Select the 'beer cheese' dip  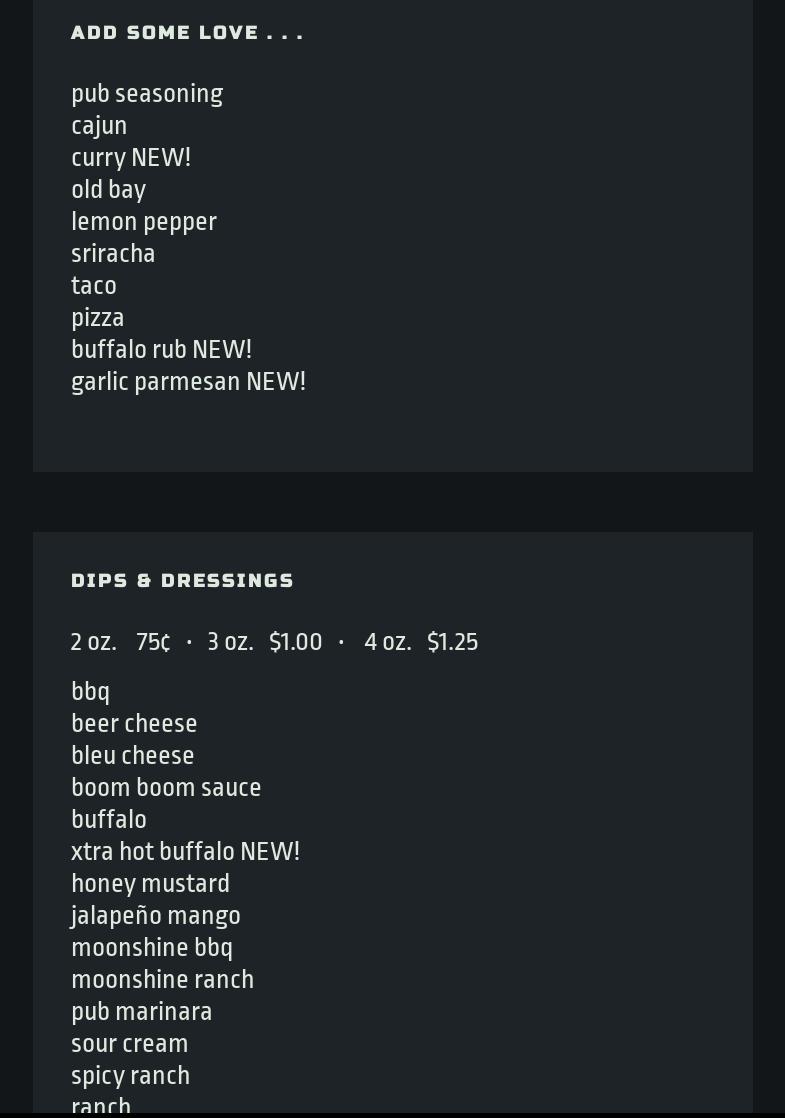coord(134,724)
